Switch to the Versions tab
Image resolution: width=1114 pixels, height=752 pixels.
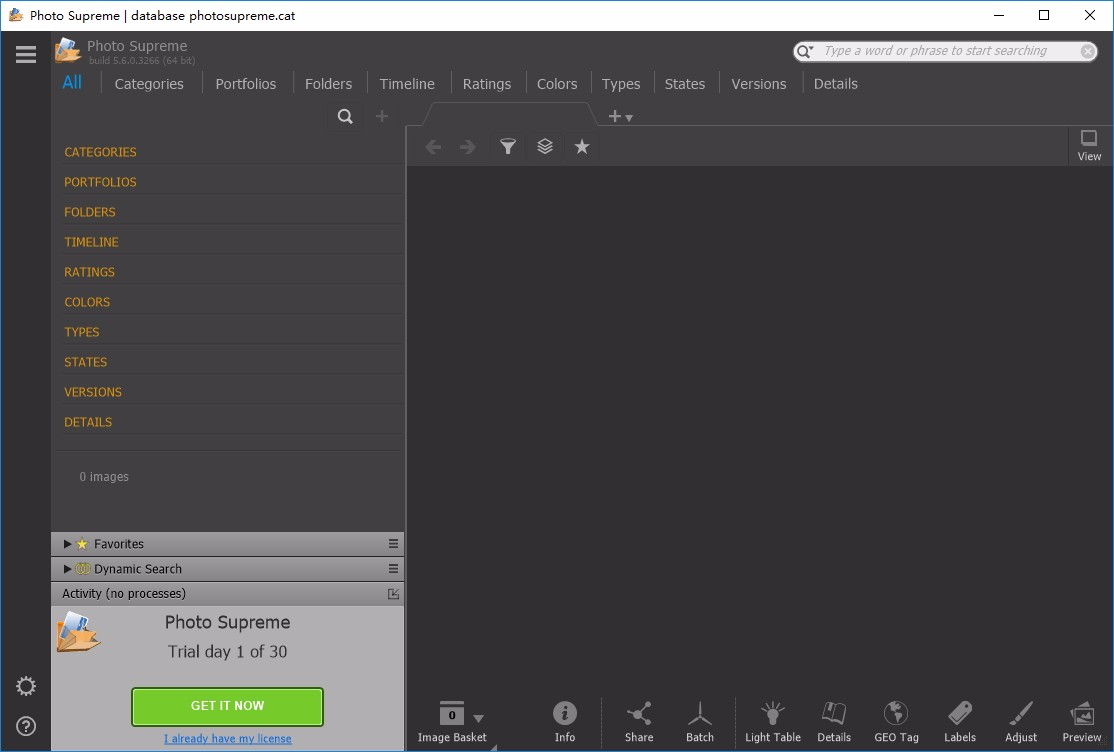(x=759, y=84)
